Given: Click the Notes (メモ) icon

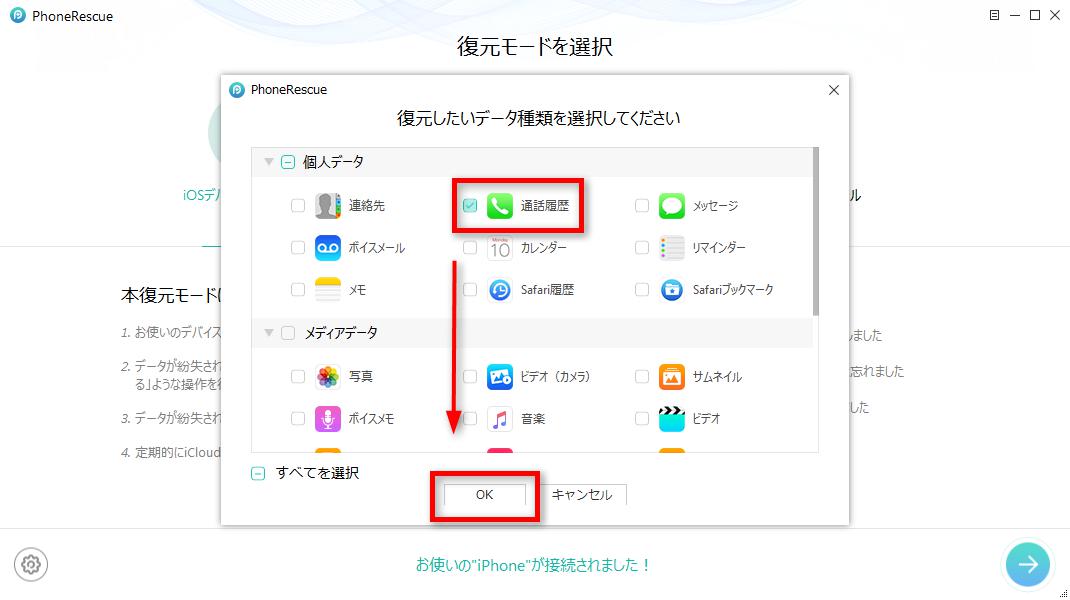Looking at the screenshot, I should click(328, 290).
